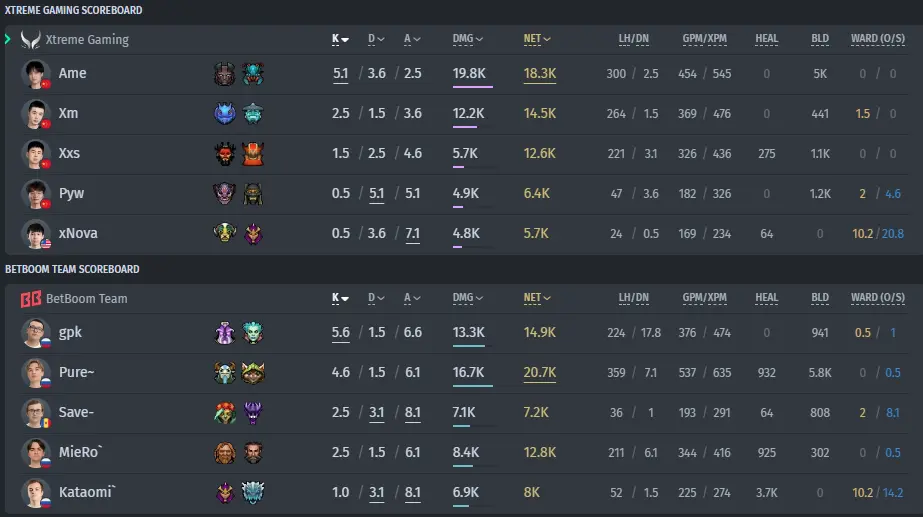
Task: Click Kataomi's second hero icon
Action: point(253,493)
